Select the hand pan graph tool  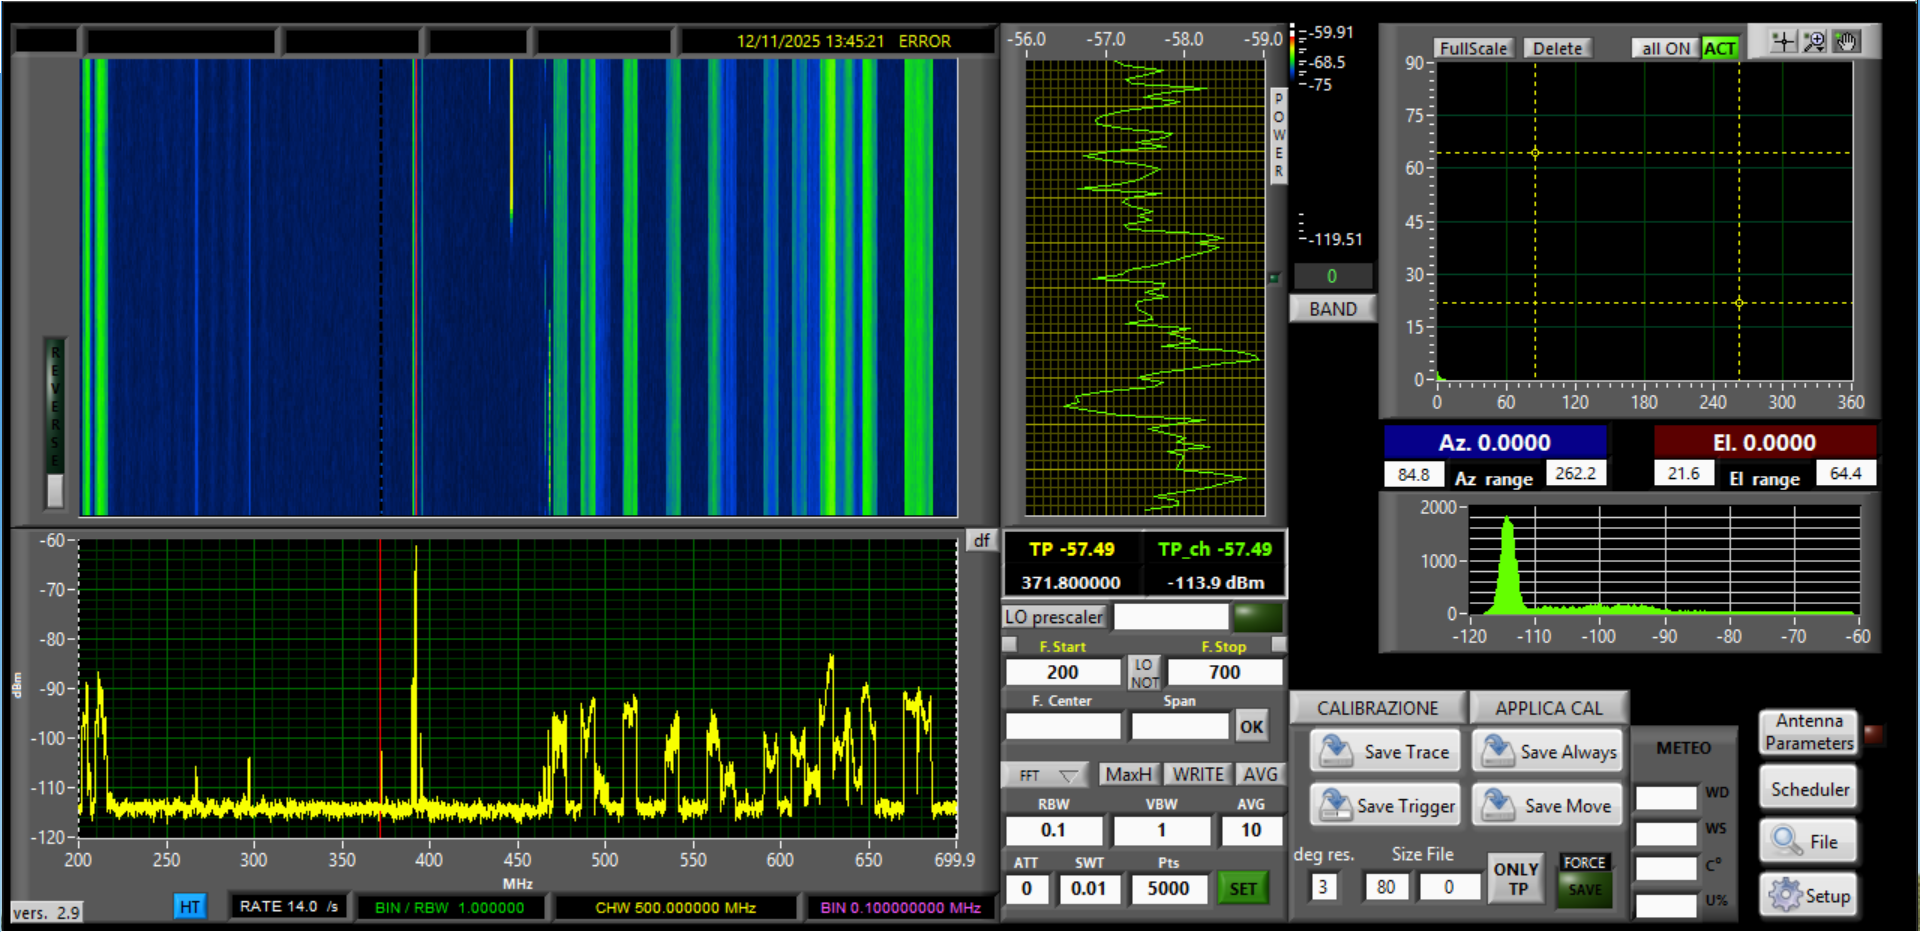click(1846, 42)
